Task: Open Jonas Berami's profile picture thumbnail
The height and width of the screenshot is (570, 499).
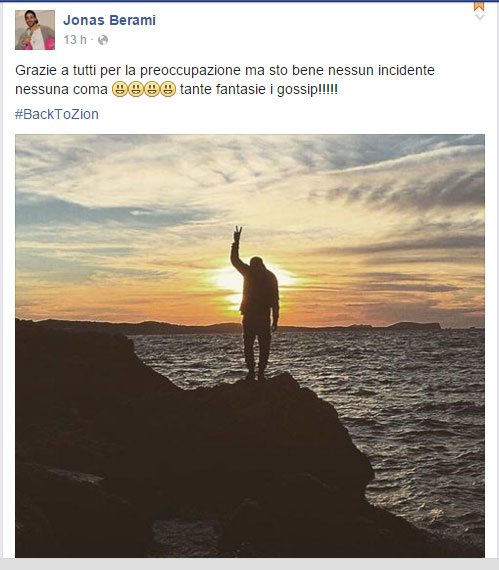Action: click(x=35, y=30)
